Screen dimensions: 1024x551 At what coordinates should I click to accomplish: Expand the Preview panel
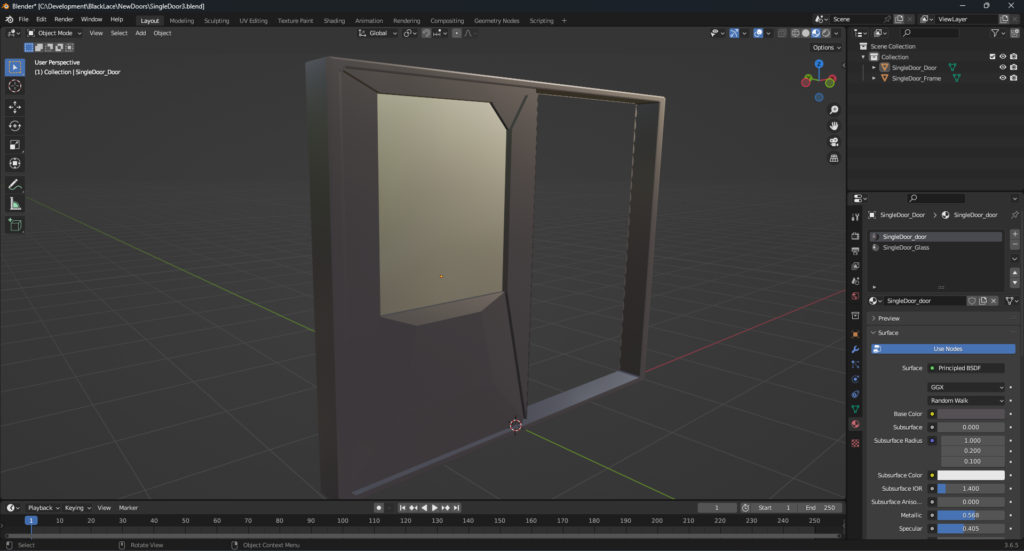(x=888, y=318)
